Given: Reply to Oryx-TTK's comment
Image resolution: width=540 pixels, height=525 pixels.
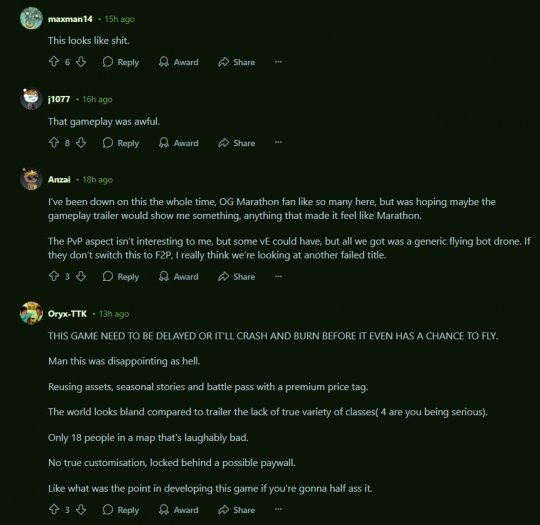Looking at the screenshot, I should (121, 510).
